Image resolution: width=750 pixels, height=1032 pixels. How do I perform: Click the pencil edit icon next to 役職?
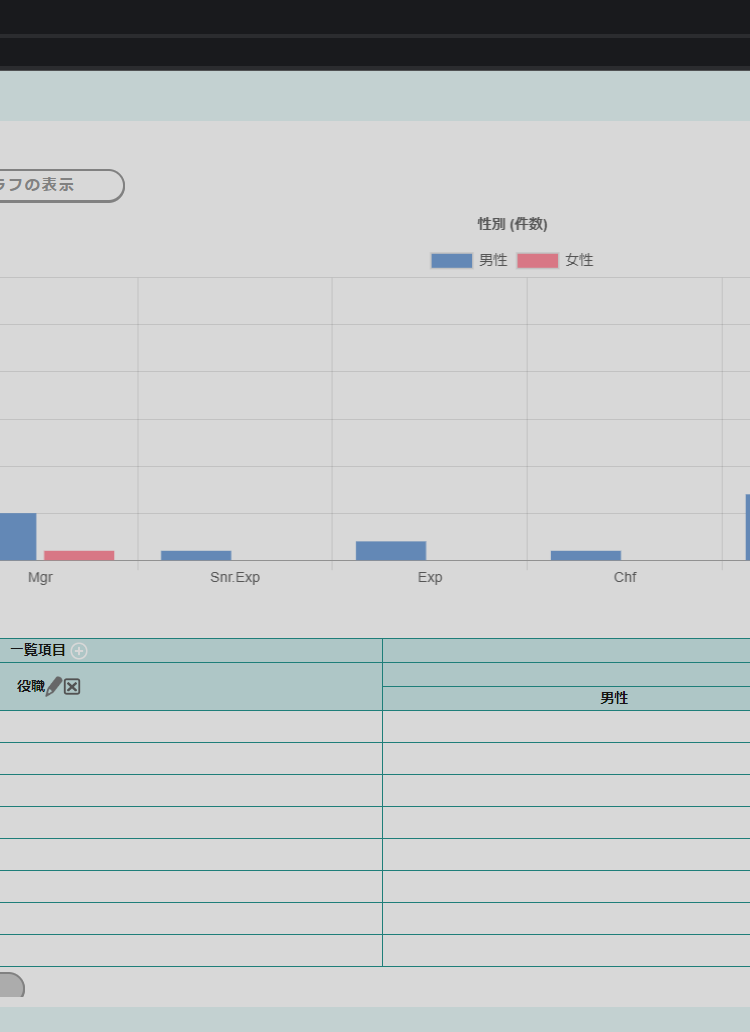click(x=54, y=687)
